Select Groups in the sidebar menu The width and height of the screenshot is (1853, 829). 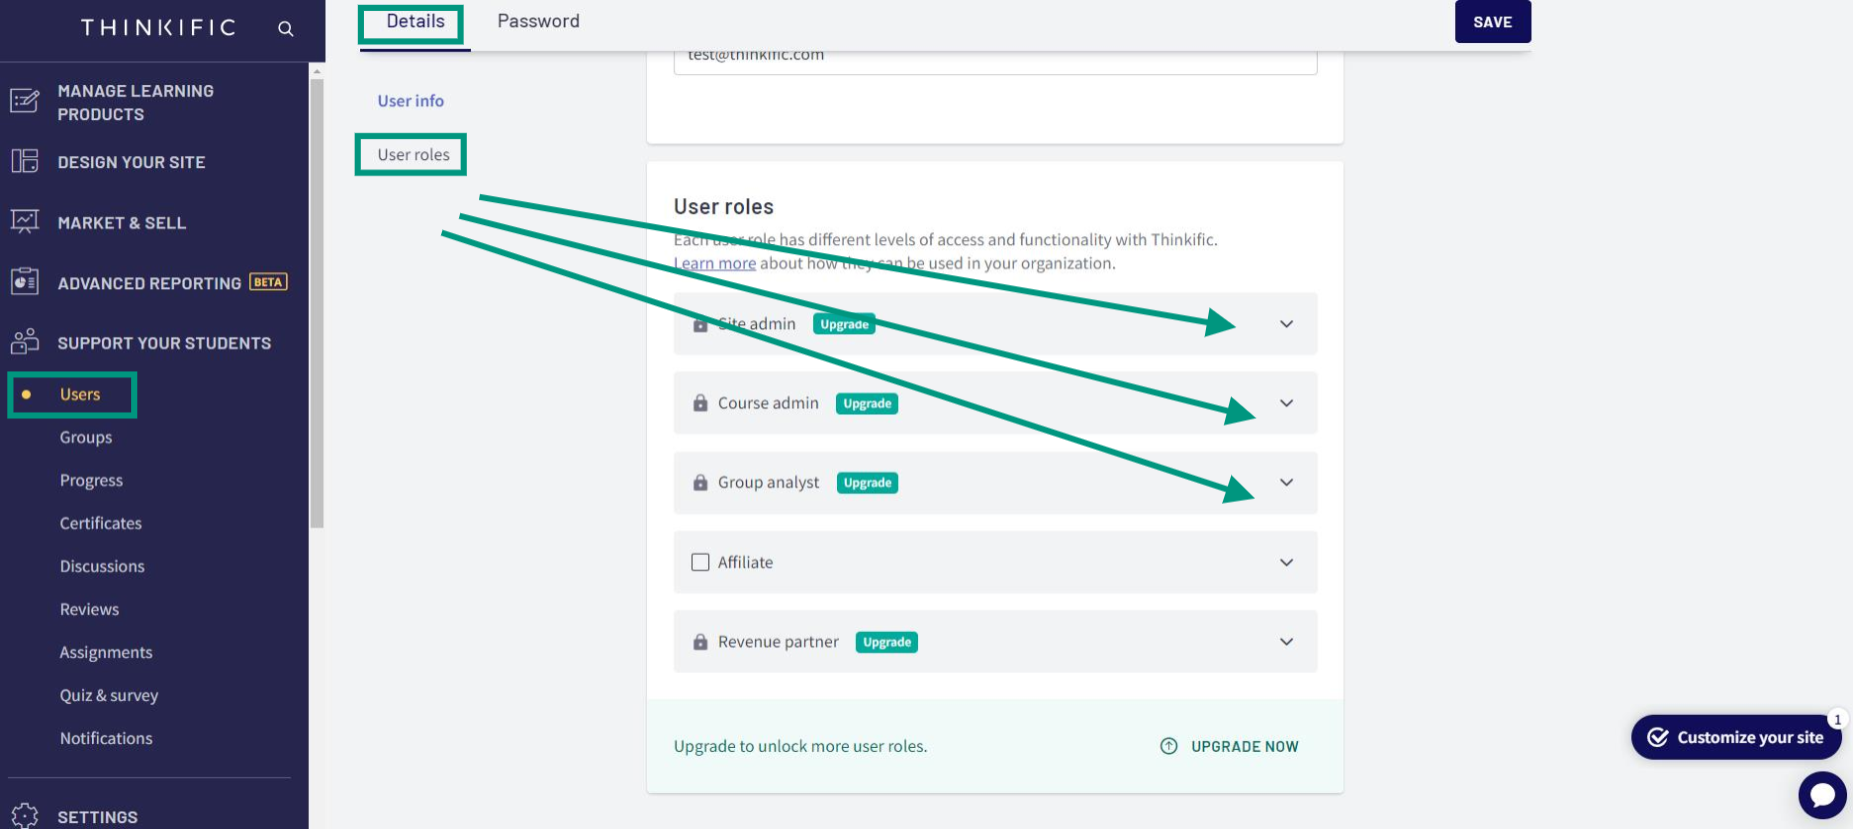86,437
